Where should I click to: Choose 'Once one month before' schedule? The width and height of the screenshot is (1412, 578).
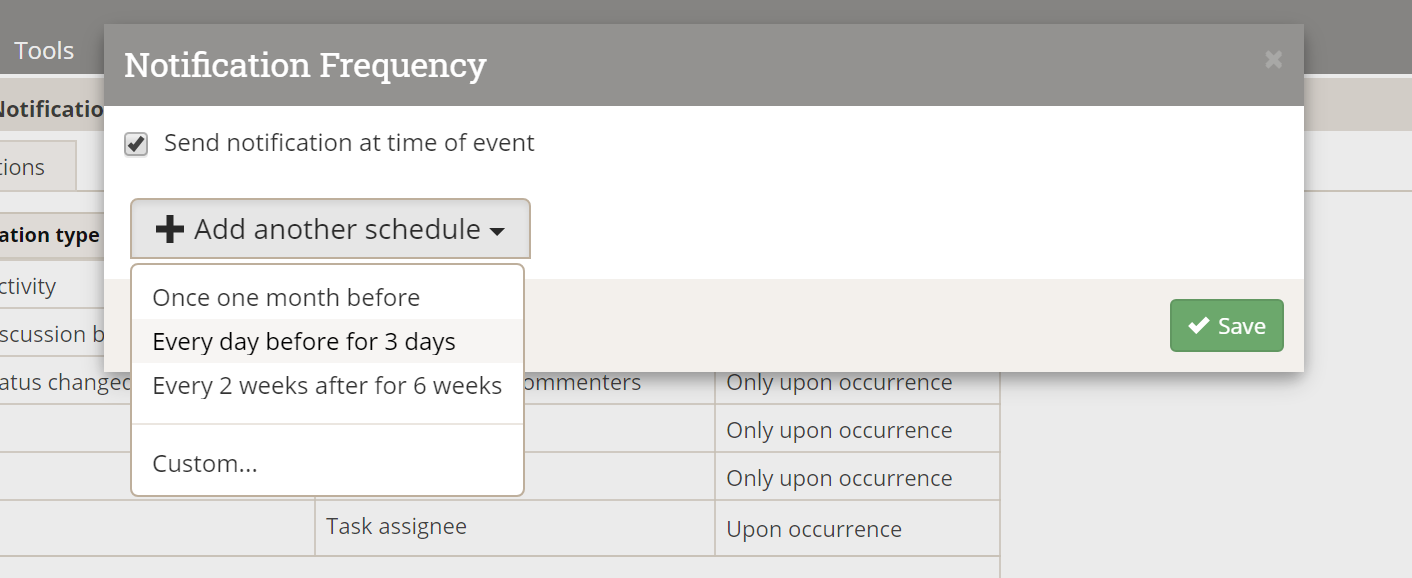(x=286, y=297)
